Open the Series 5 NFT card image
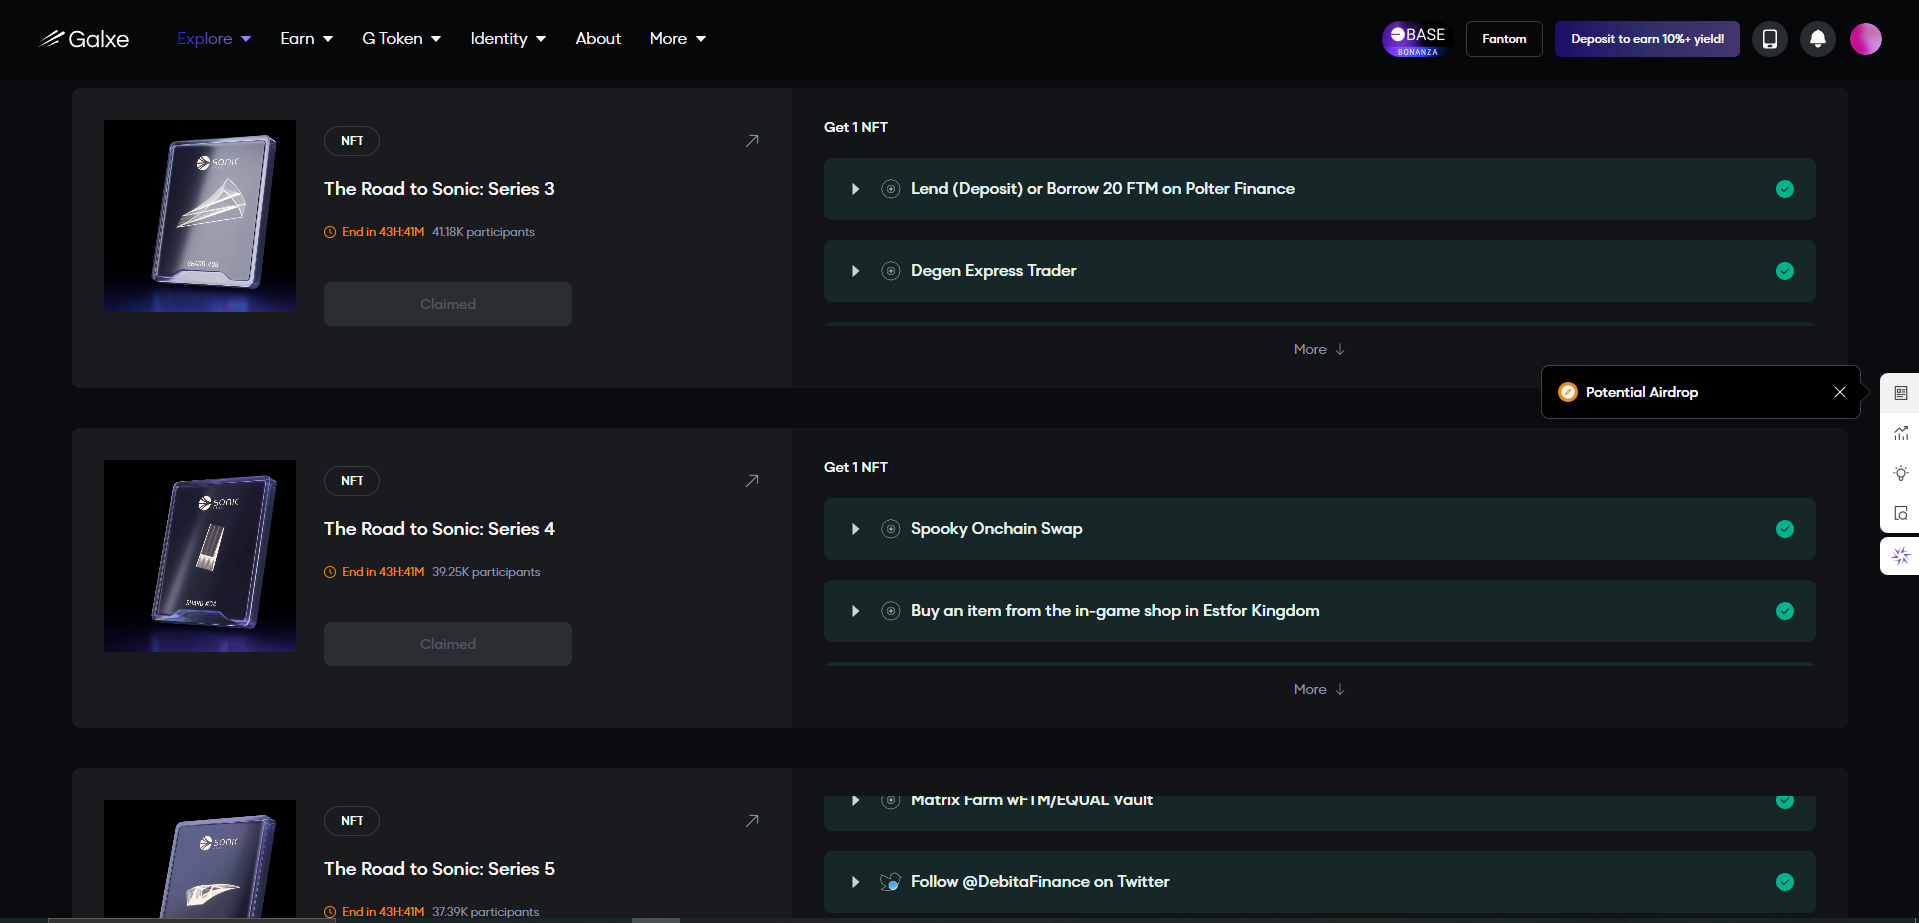This screenshot has height=923, width=1919. 200,859
